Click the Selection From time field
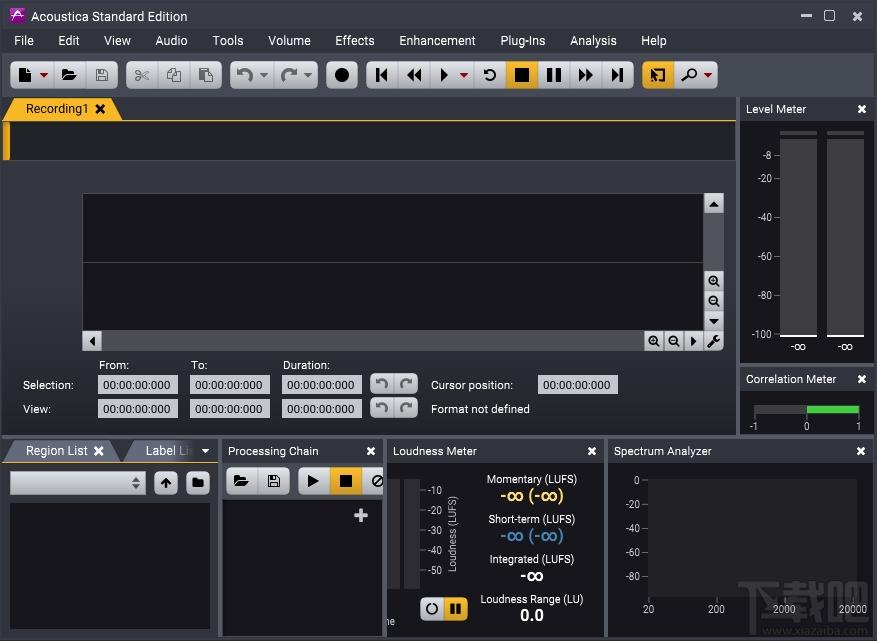This screenshot has height=641, width=877. 138,385
